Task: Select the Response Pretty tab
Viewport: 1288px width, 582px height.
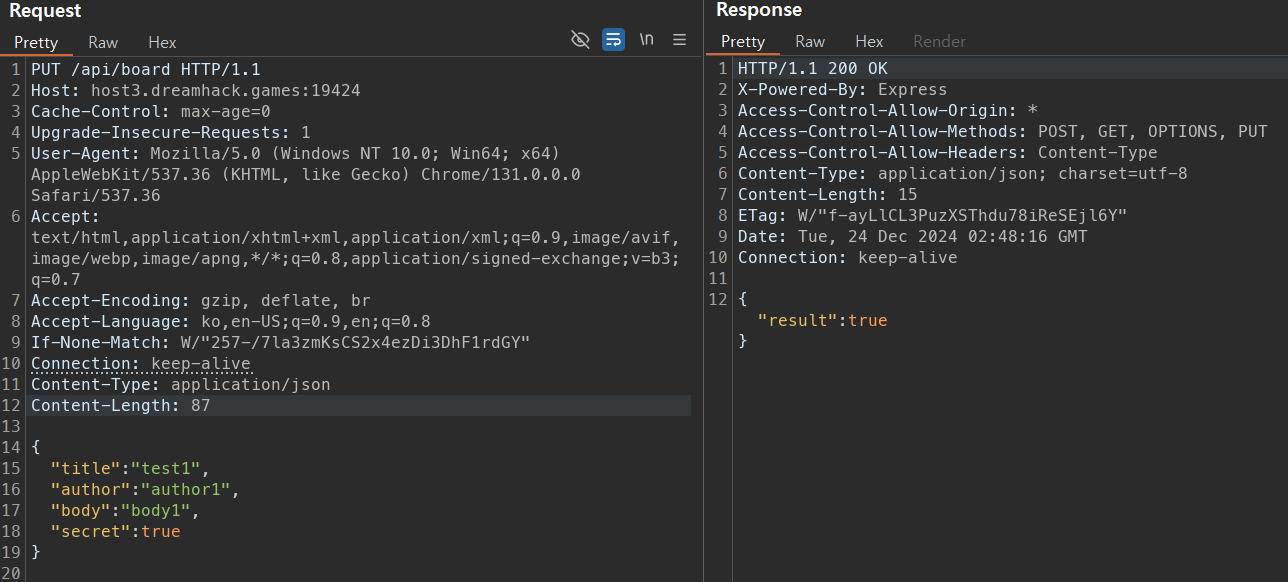Action: pos(743,41)
